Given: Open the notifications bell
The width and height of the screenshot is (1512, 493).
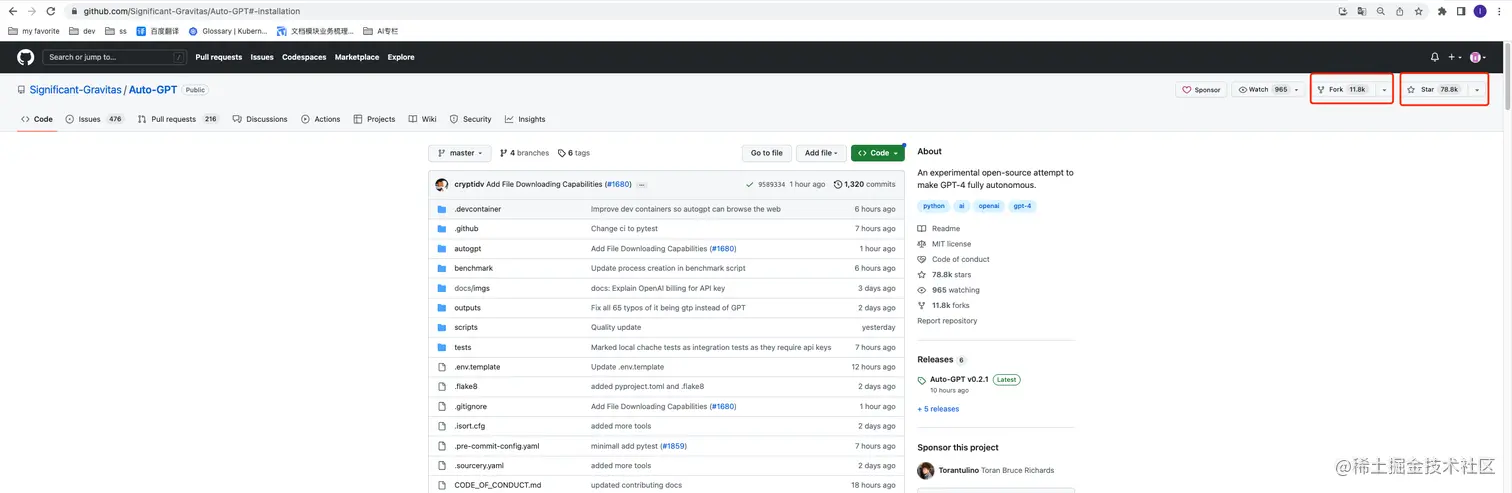Looking at the screenshot, I should click(x=1435, y=57).
